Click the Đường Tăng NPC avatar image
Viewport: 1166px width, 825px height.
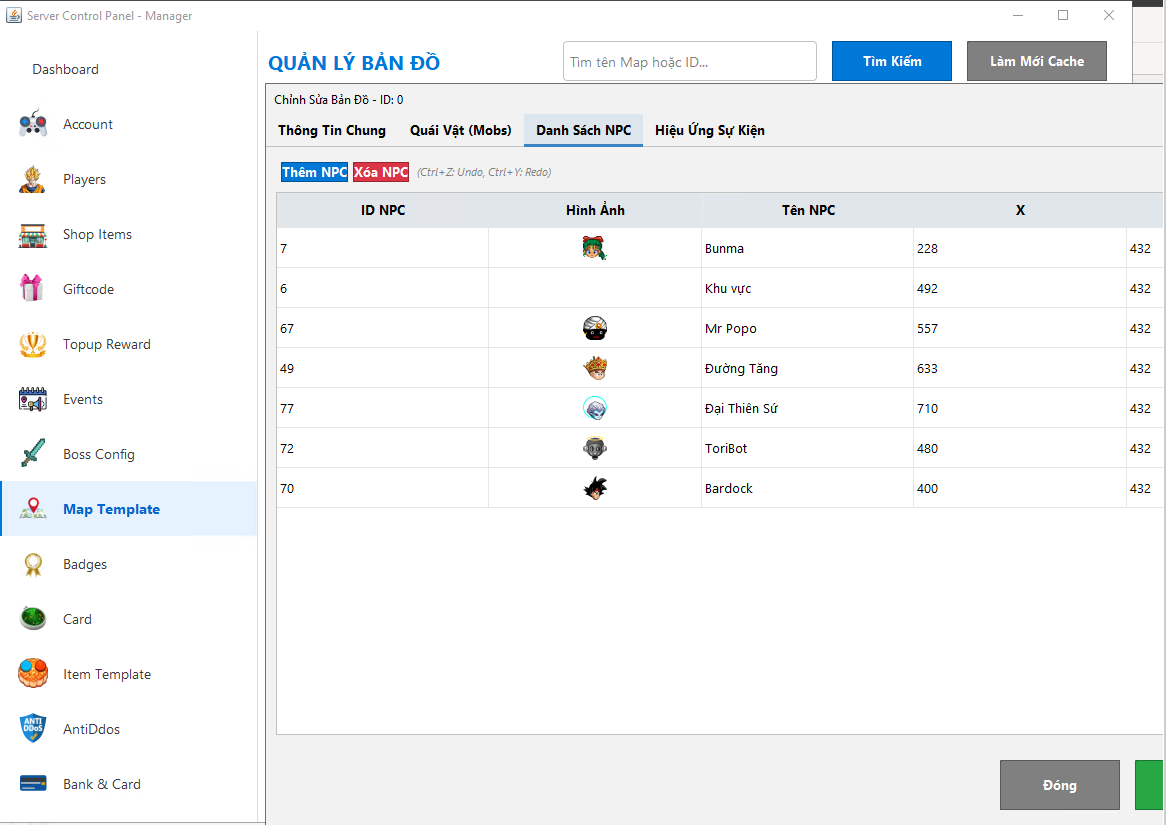[x=595, y=367]
